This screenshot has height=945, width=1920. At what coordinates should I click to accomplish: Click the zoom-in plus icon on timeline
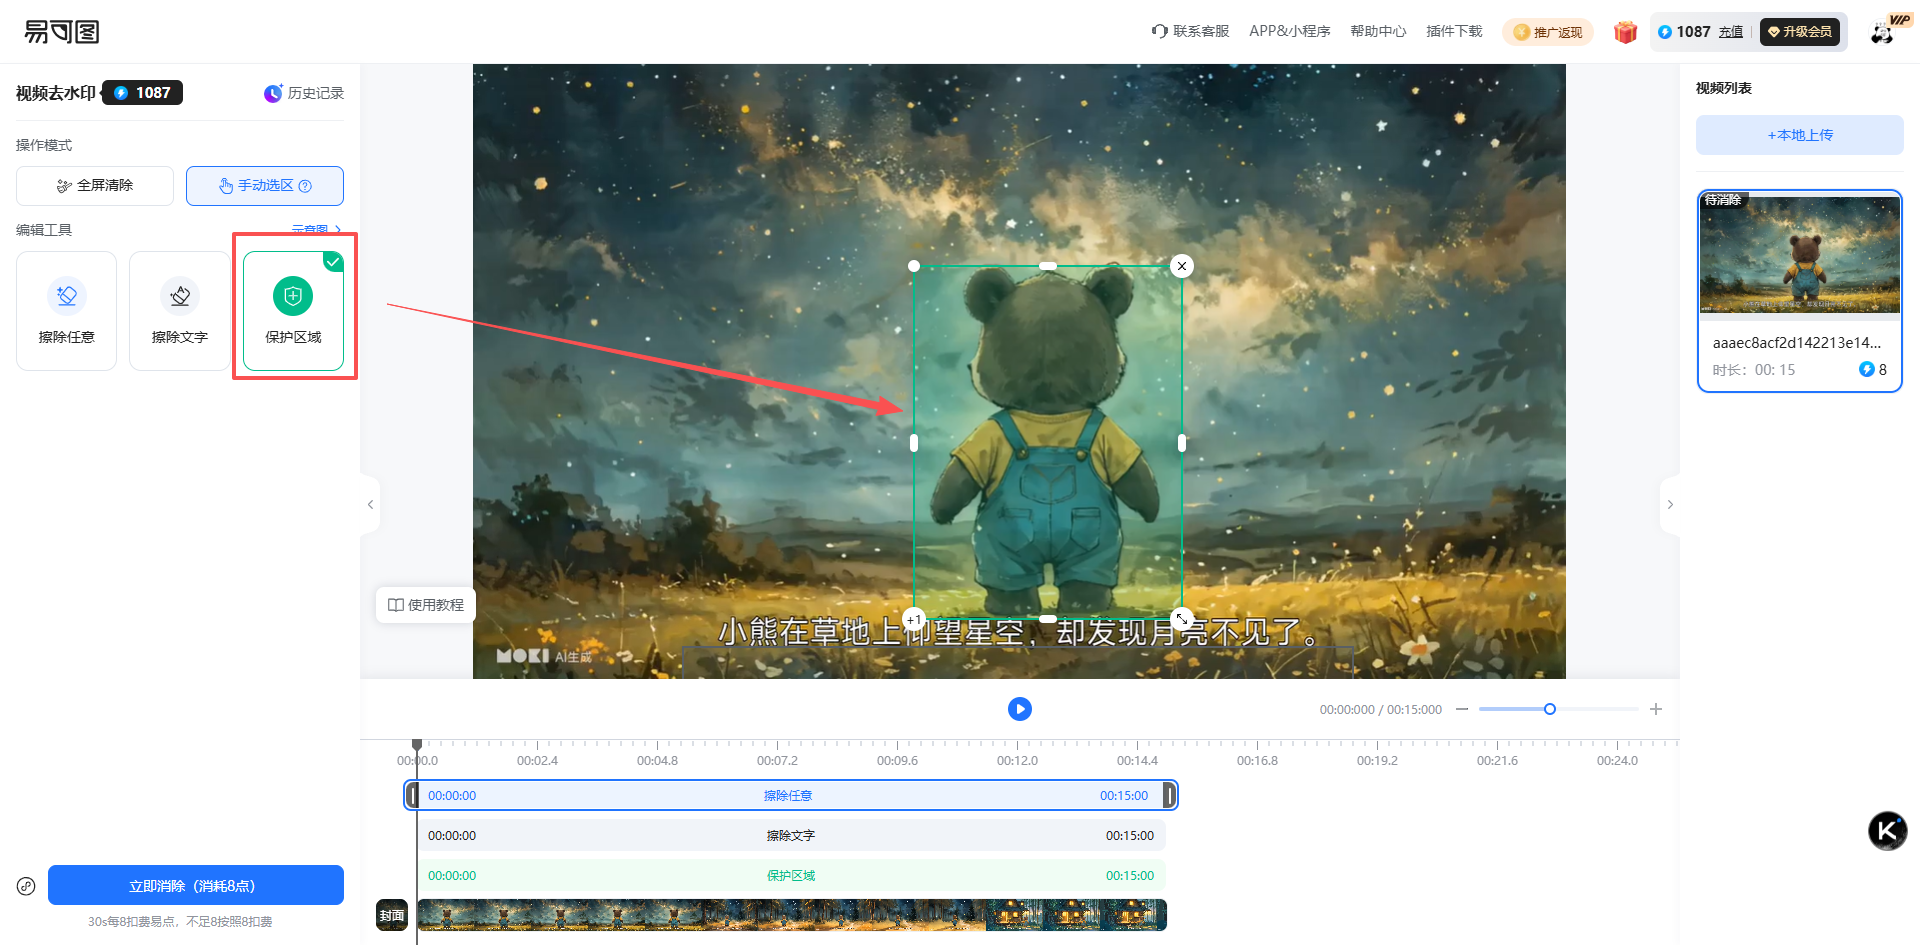point(1656,709)
